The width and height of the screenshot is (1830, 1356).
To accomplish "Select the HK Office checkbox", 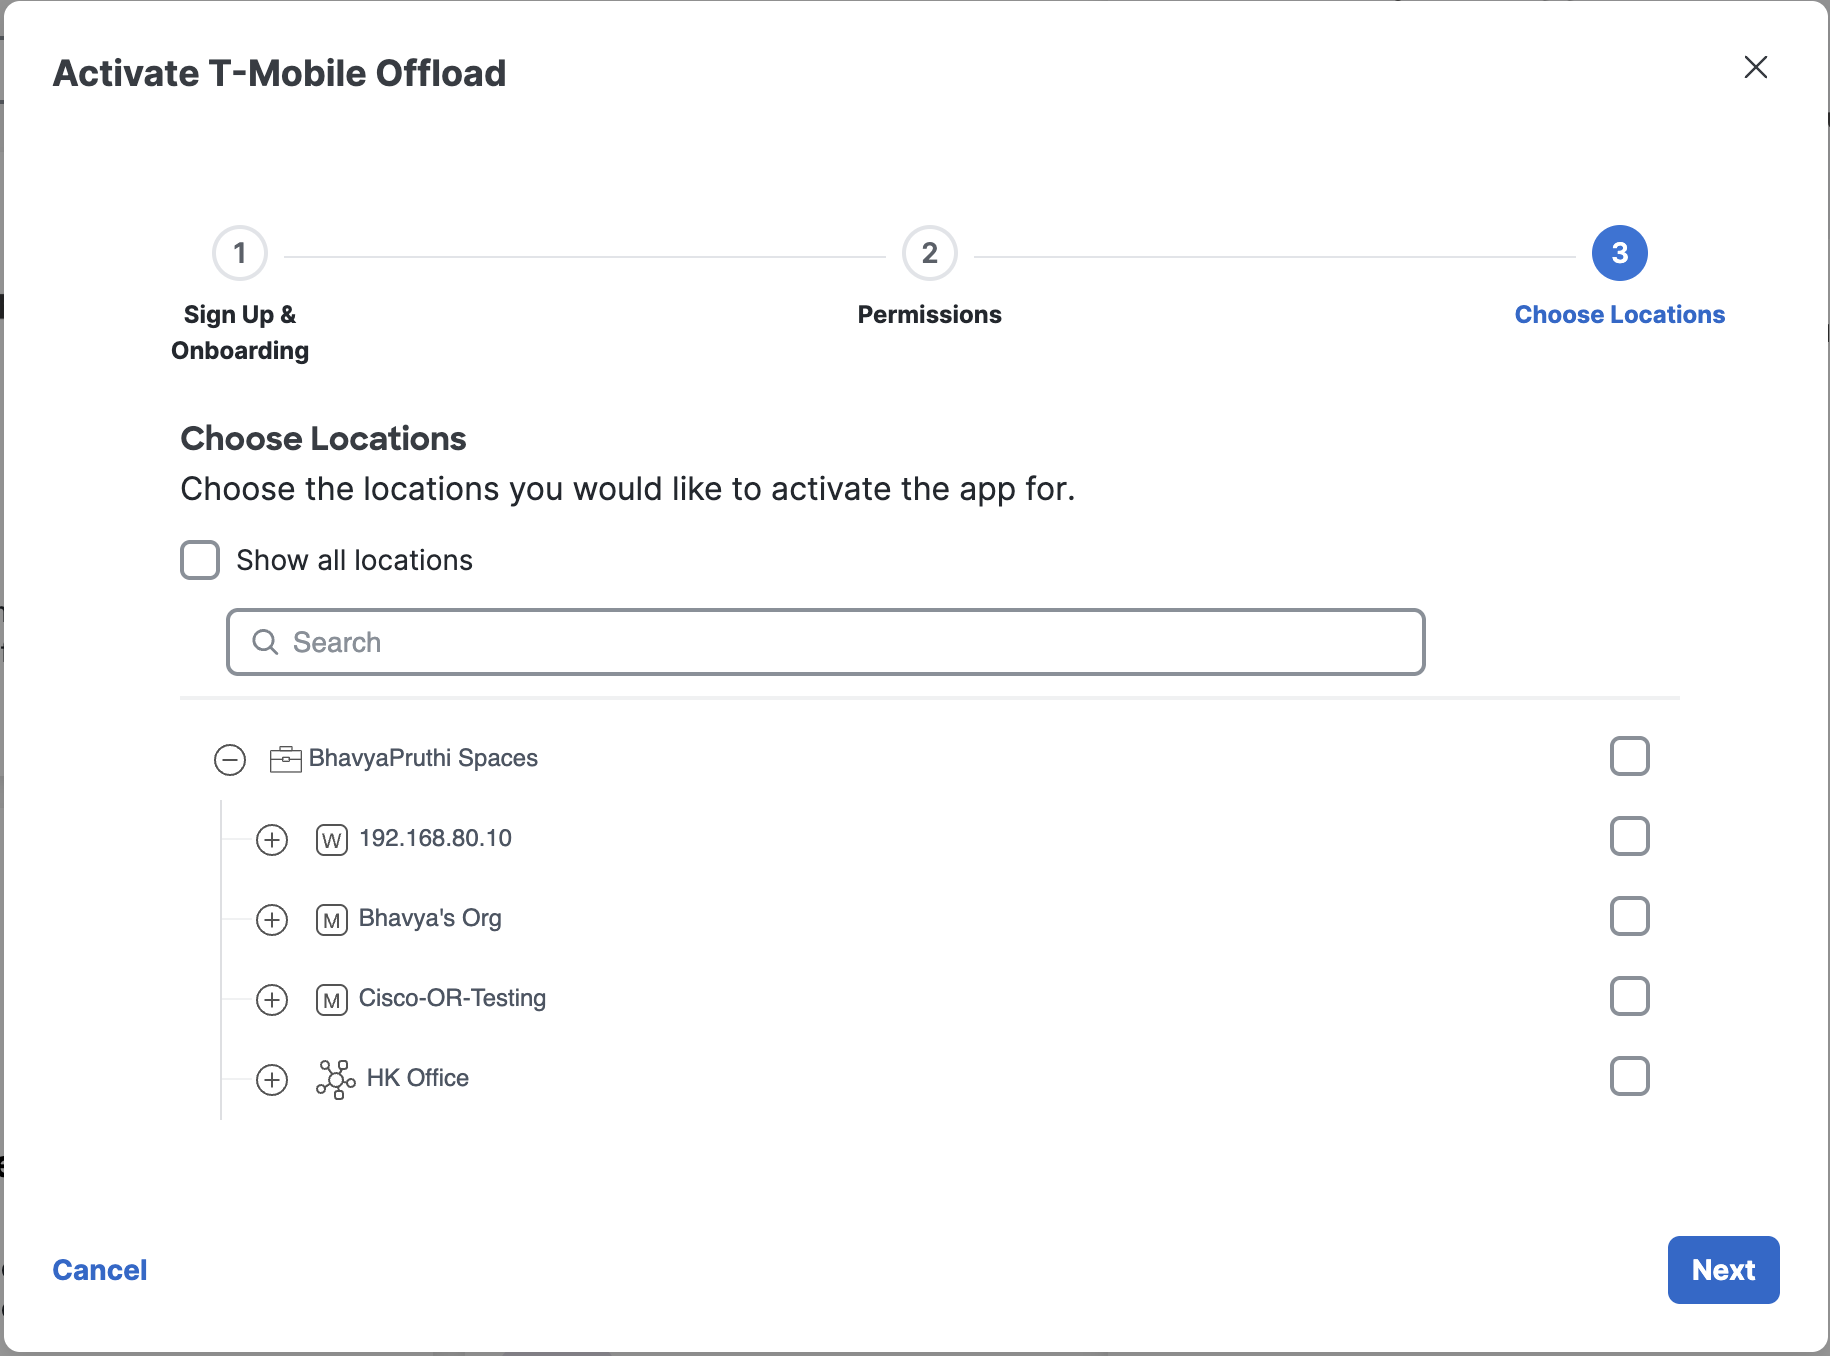I will pyautogui.click(x=1630, y=1076).
